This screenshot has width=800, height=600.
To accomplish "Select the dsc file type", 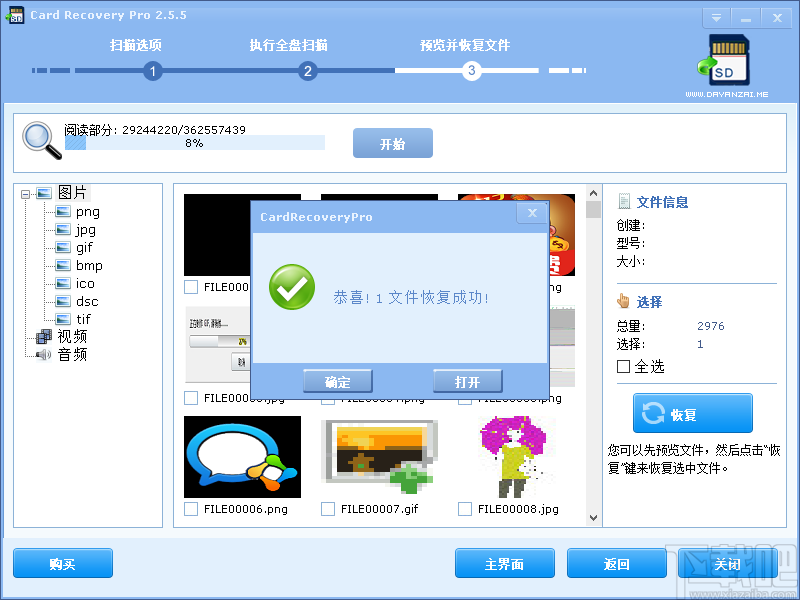I will 87,302.
